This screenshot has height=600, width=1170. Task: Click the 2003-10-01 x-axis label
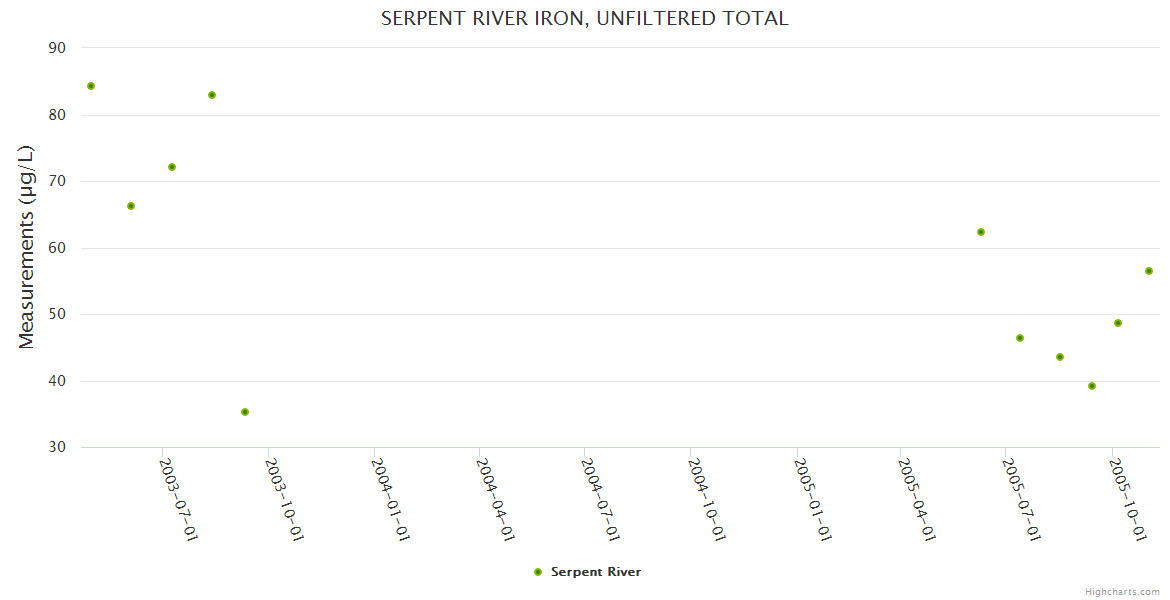click(286, 499)
